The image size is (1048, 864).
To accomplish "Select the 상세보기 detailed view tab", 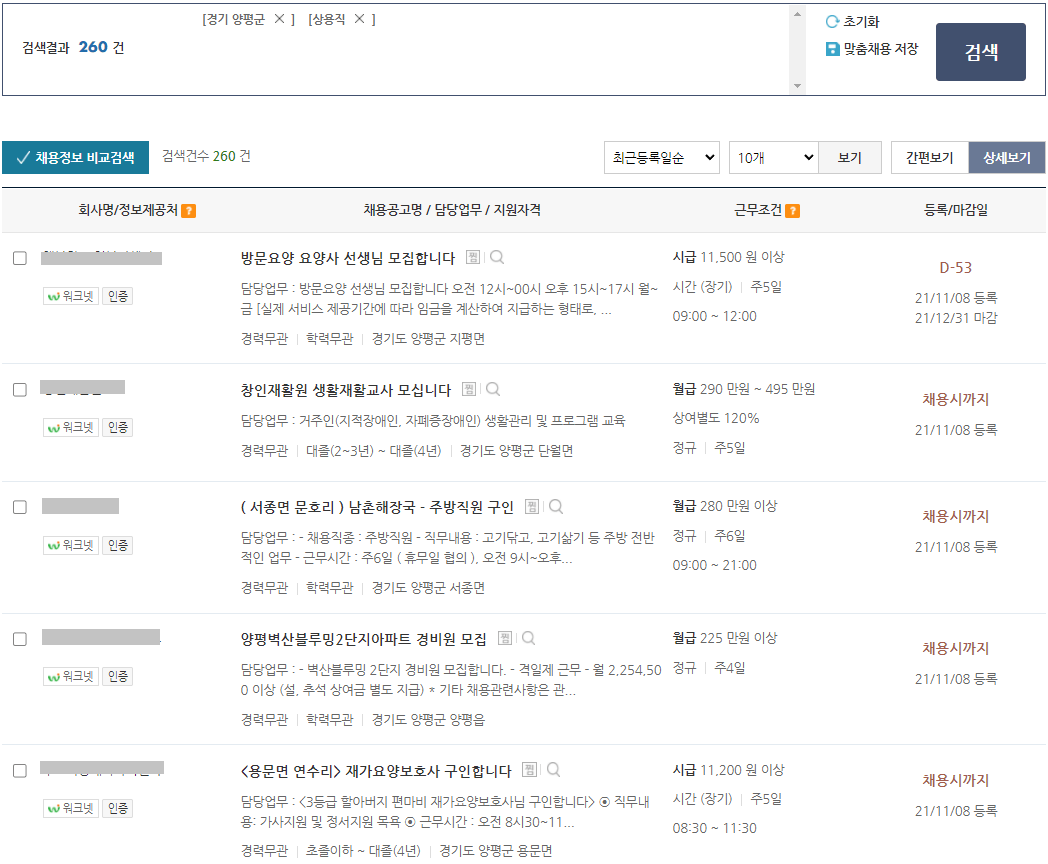I will (x=1008, y=157).
